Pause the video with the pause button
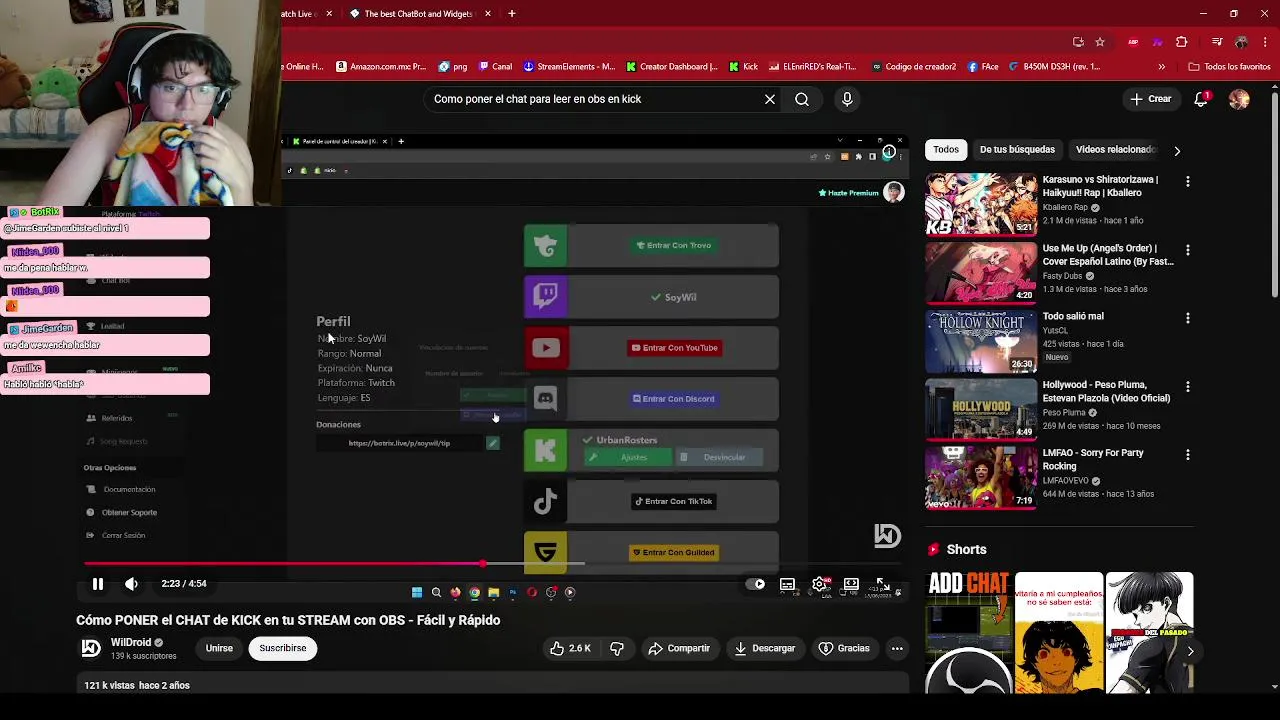 pos(98,584)
